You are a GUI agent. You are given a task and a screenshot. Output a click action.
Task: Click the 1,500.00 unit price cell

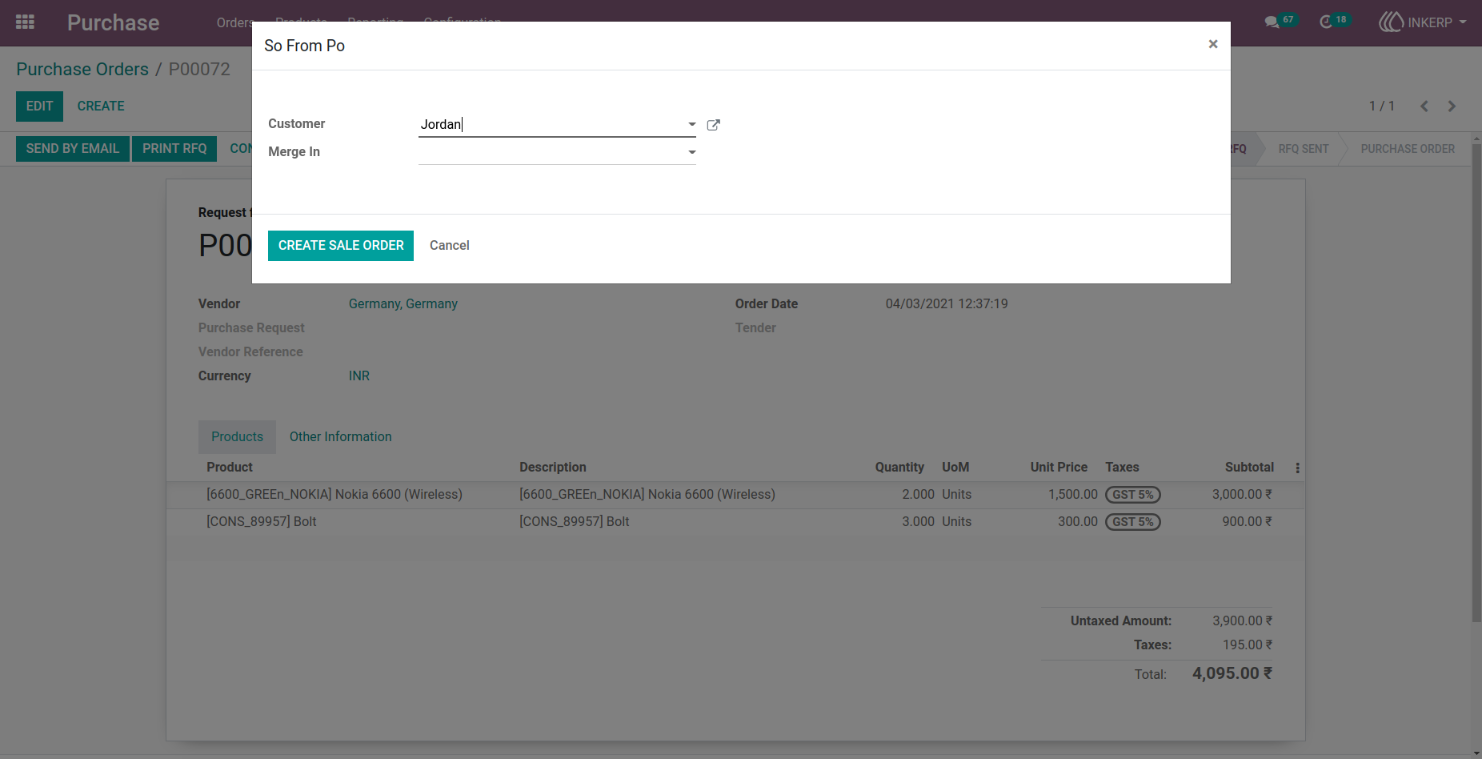tap(1073, 494)
